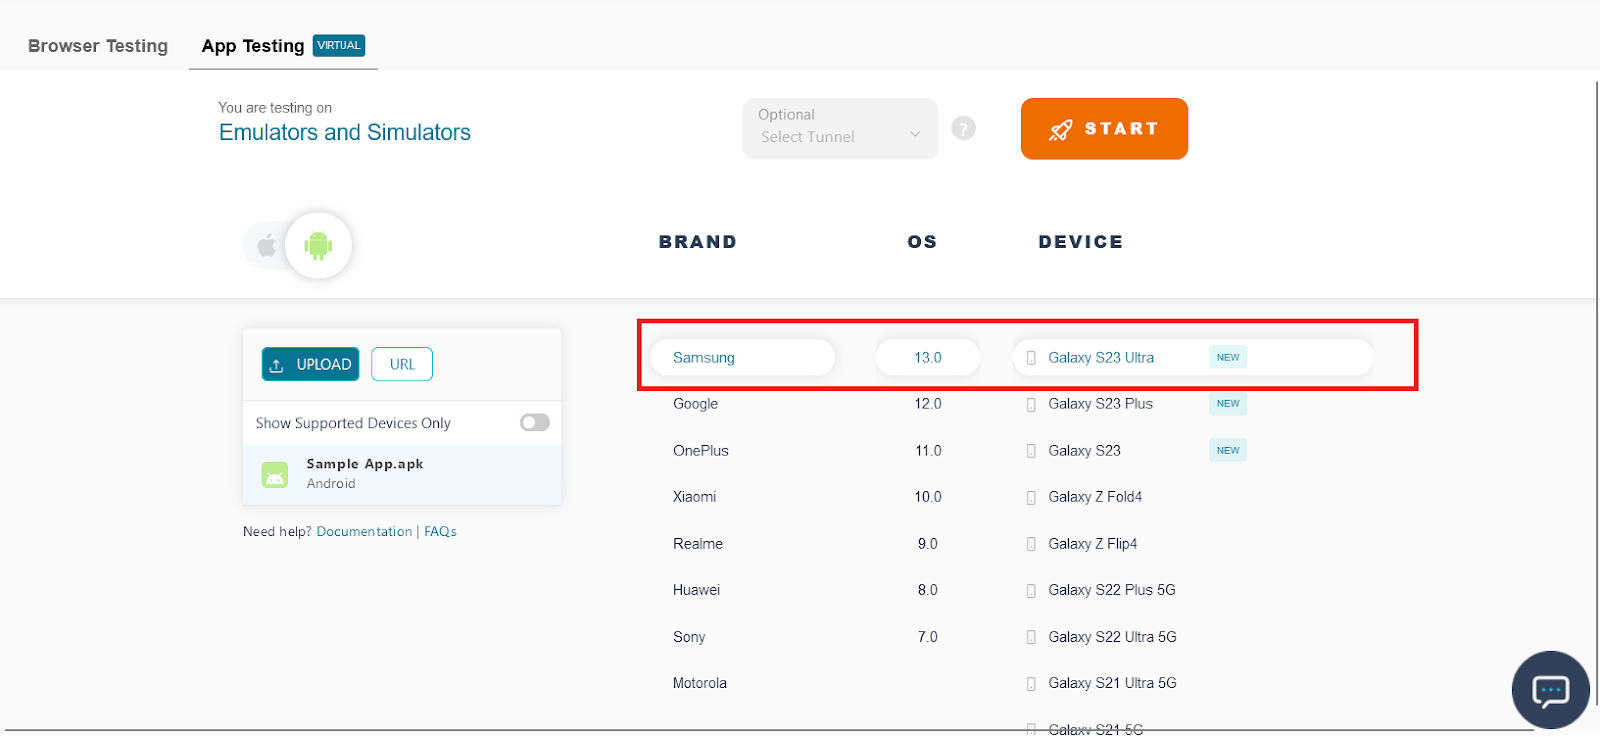
Task: Switch to the Apple iOS platform icon
Action: pos(266,245)
